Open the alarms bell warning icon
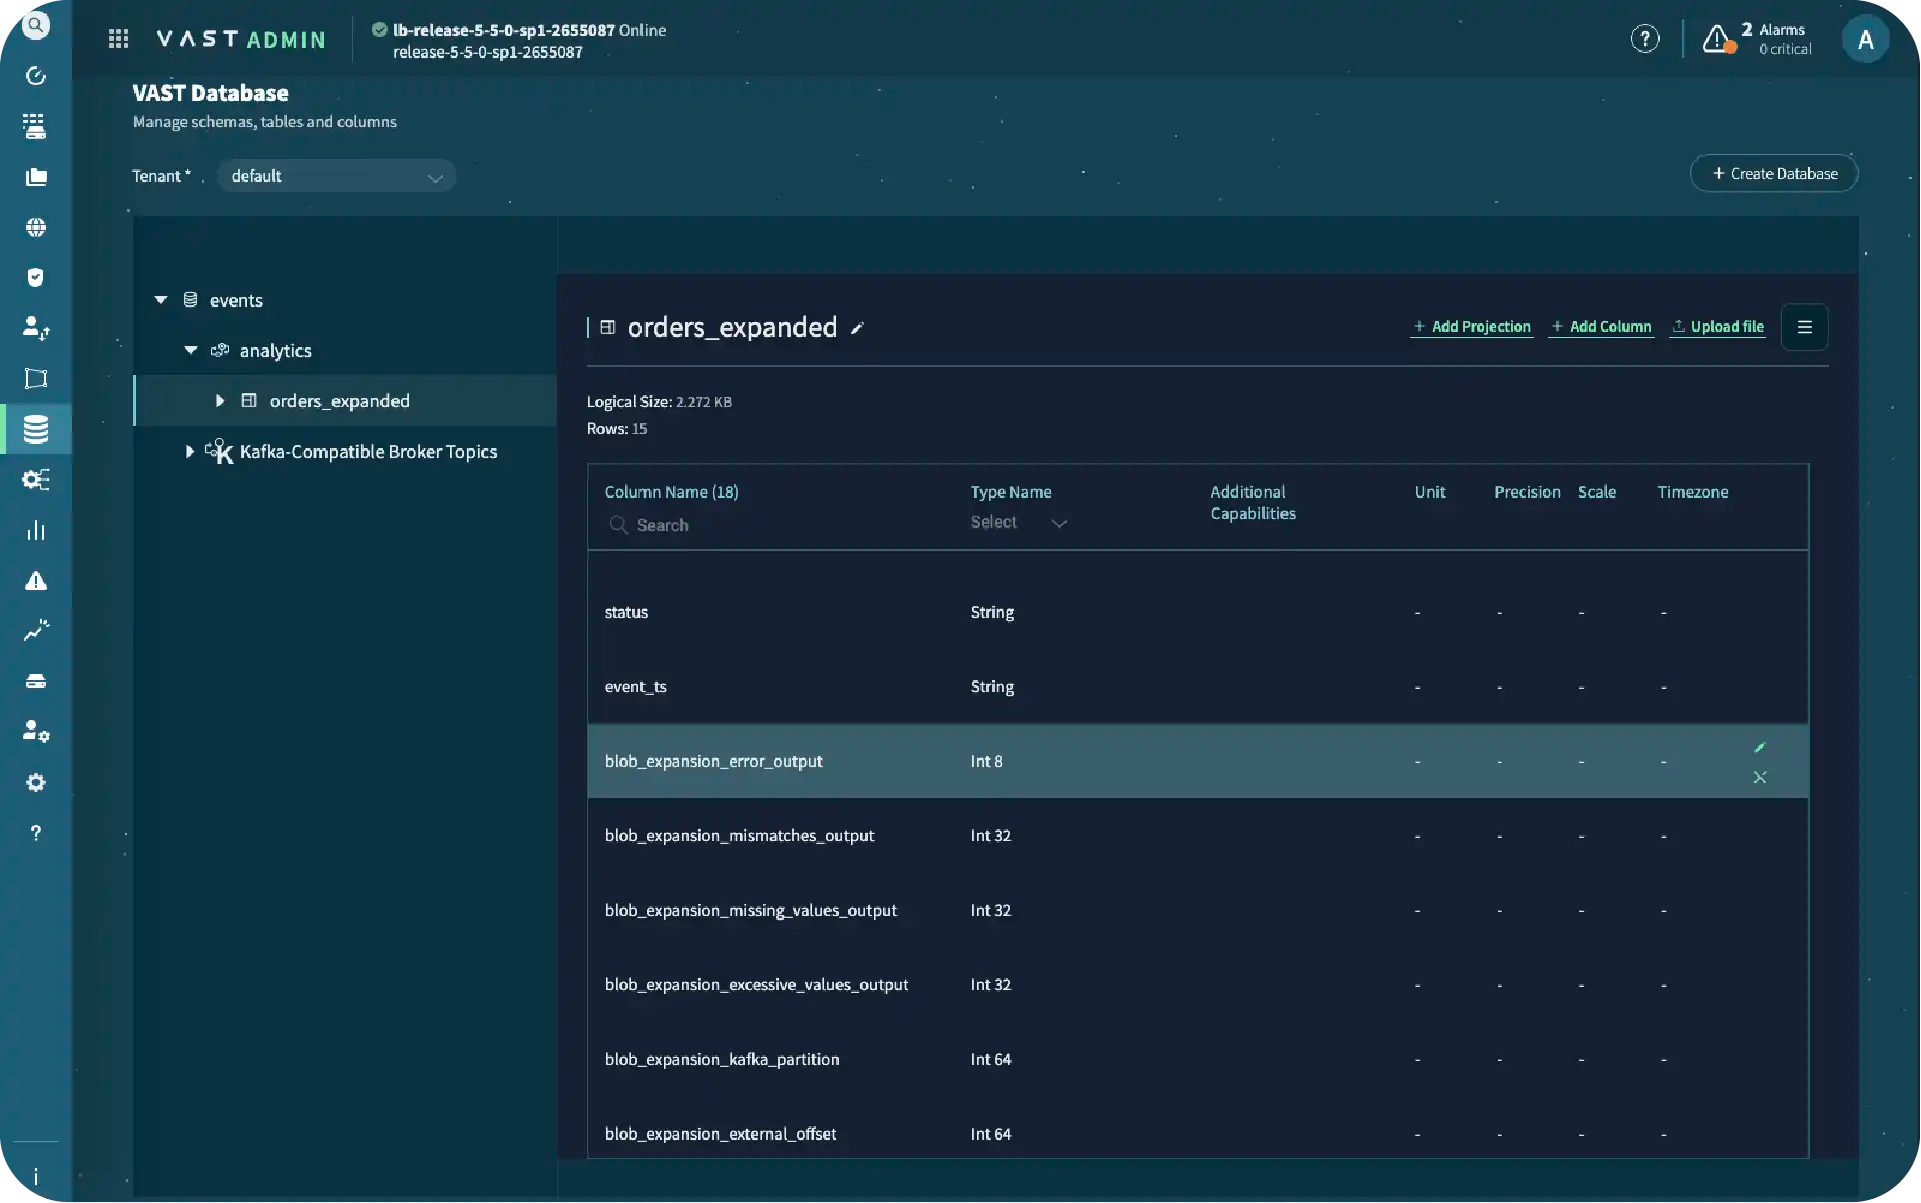Viewport: 1921px width, 1203px height. pos(1718,39)
